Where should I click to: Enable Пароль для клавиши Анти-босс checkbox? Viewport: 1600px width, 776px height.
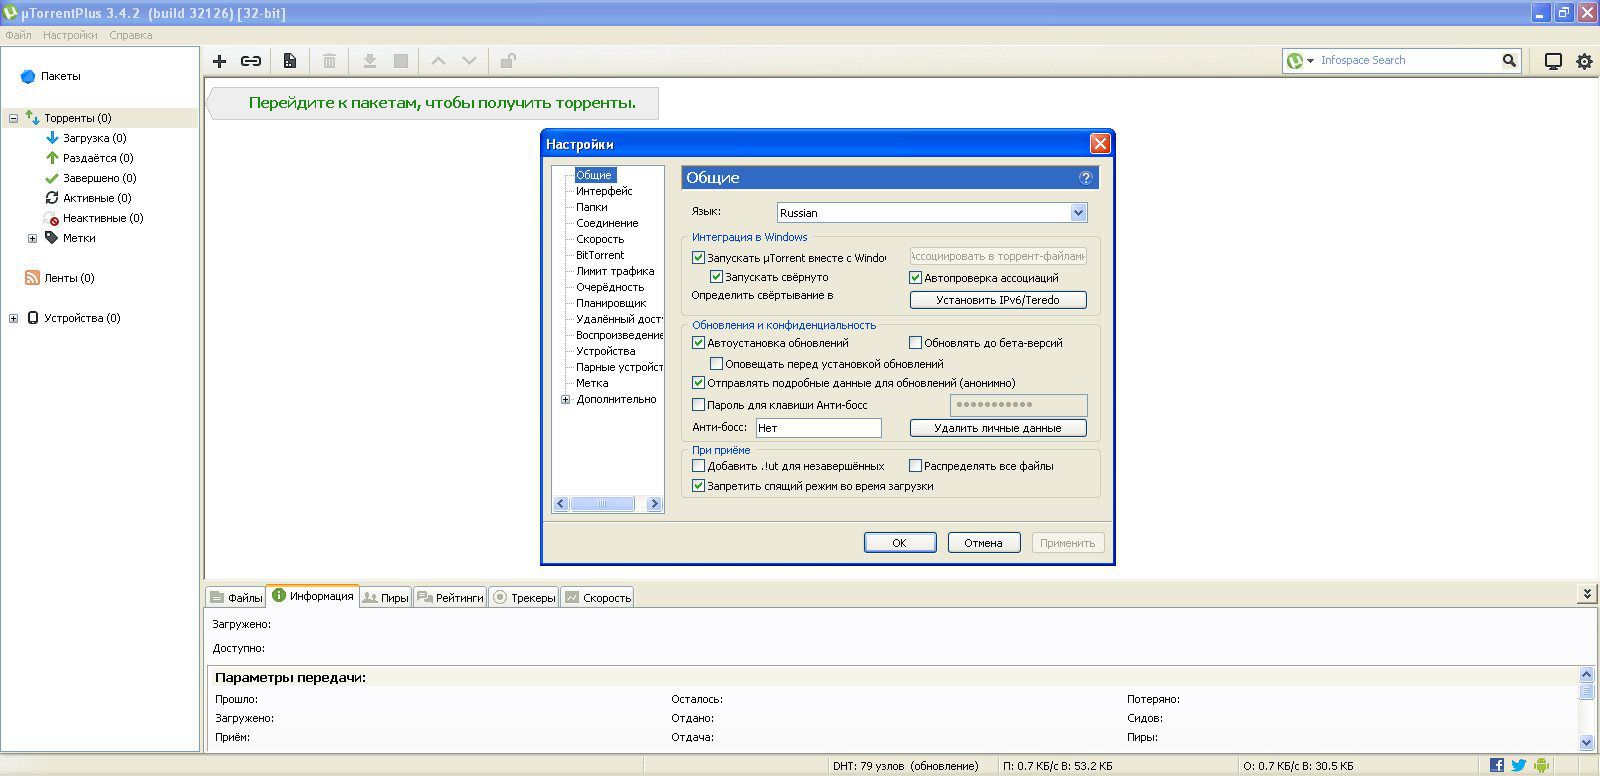699,405
